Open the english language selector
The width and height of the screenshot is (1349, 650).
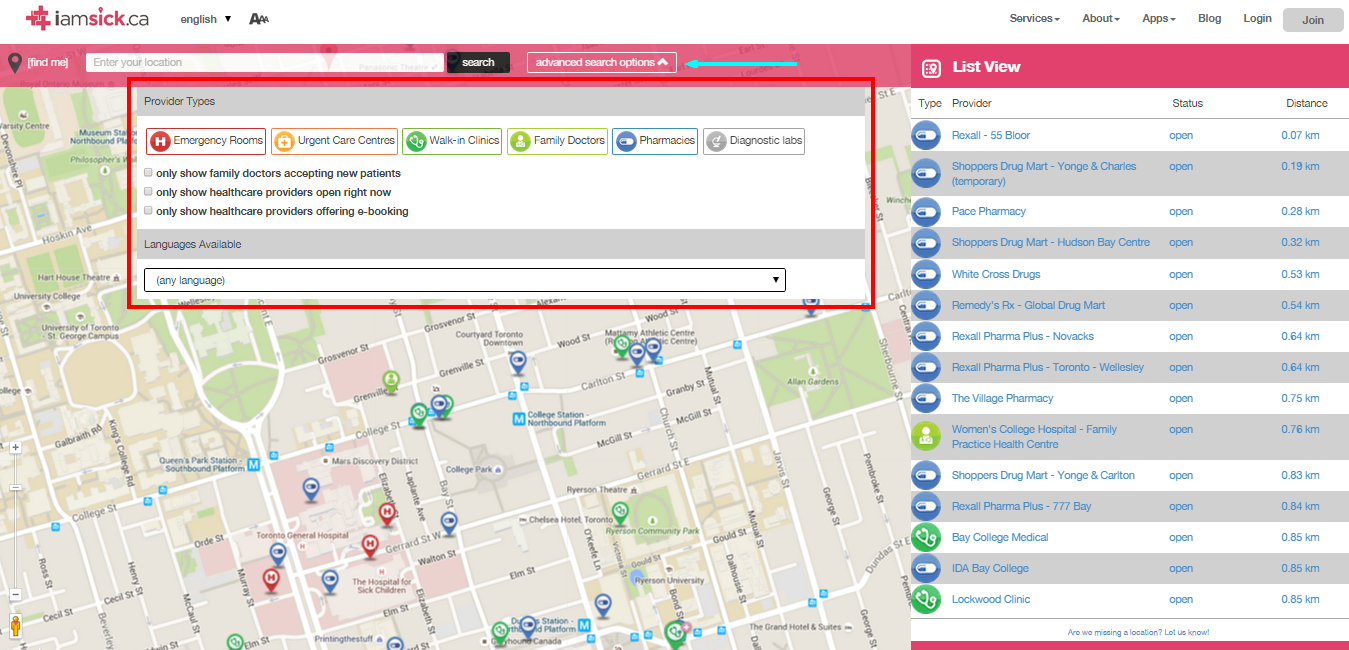(x=206, y=19)
